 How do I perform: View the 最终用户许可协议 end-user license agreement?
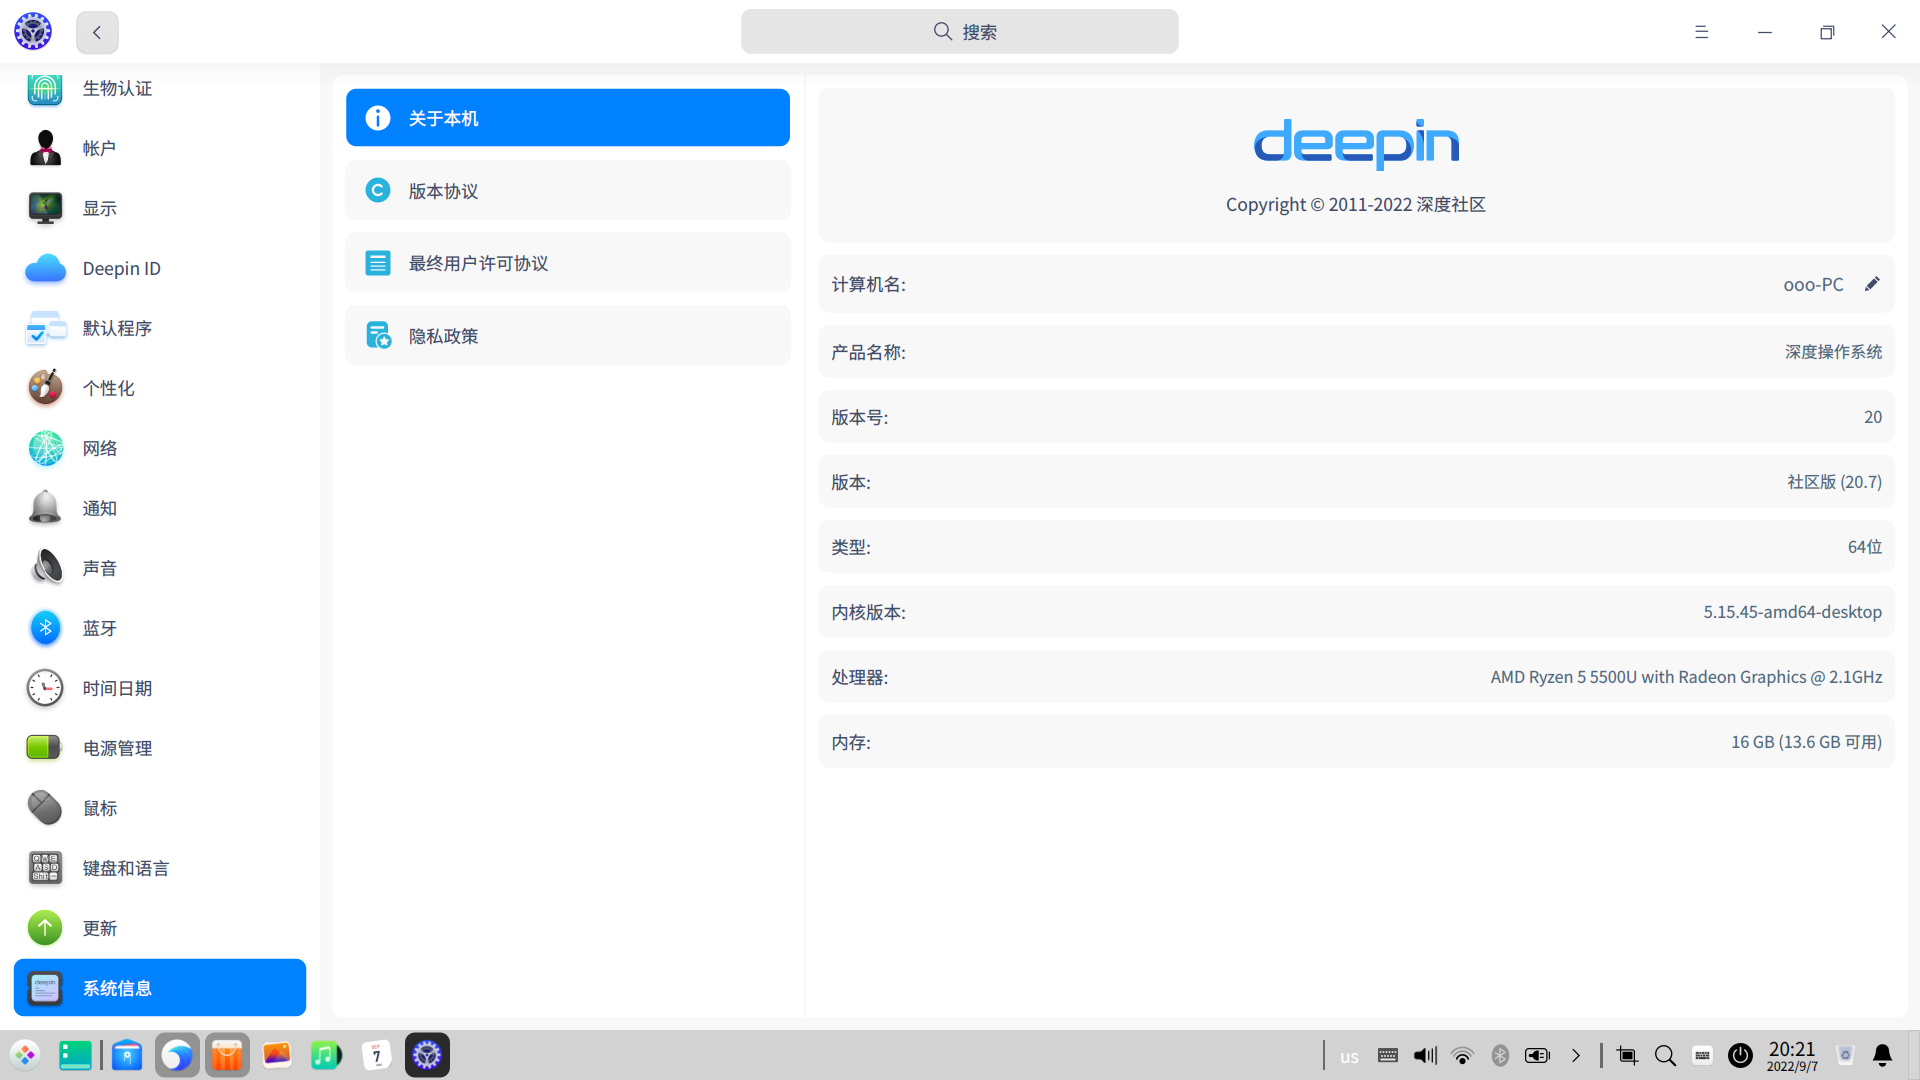pos(567,262)
